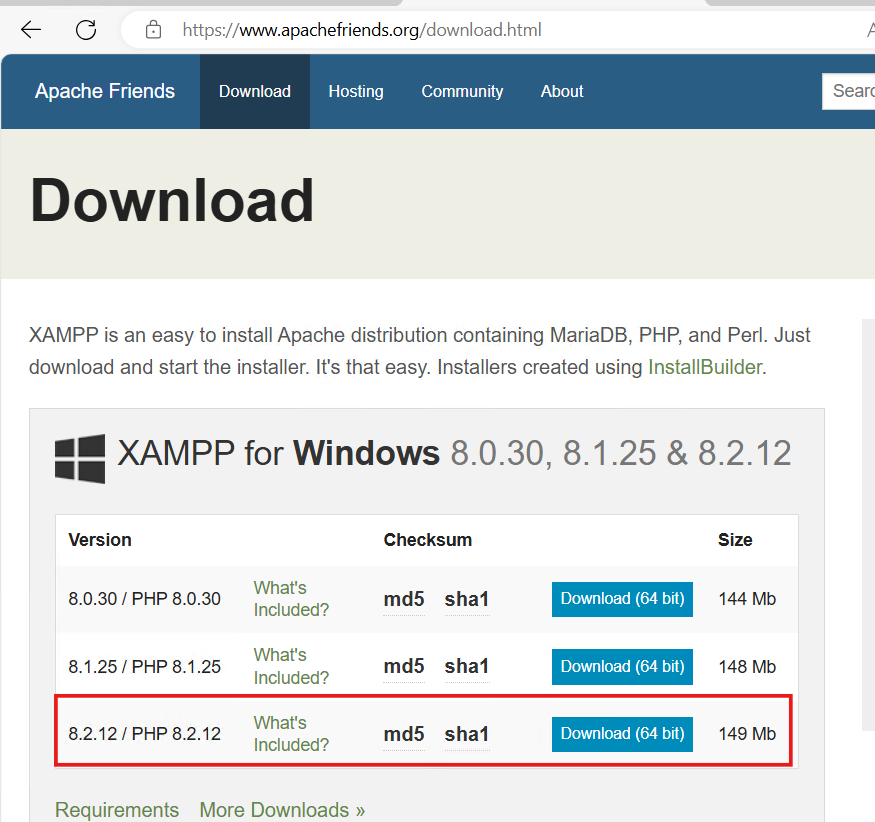Image resolution: width=875 pixels, height=822 pixels.
Task: Open What's Included for 8.1.25
Action: click(x=291, y=666)
